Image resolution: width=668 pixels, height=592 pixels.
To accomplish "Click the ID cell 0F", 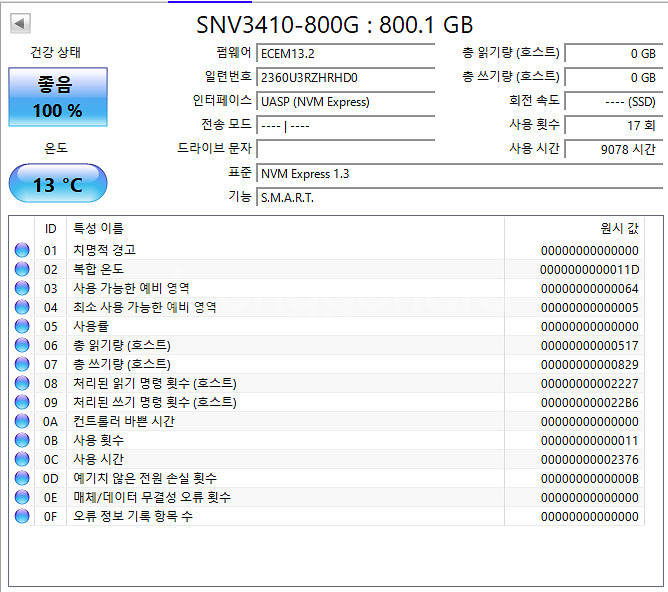I will point(50,517).
